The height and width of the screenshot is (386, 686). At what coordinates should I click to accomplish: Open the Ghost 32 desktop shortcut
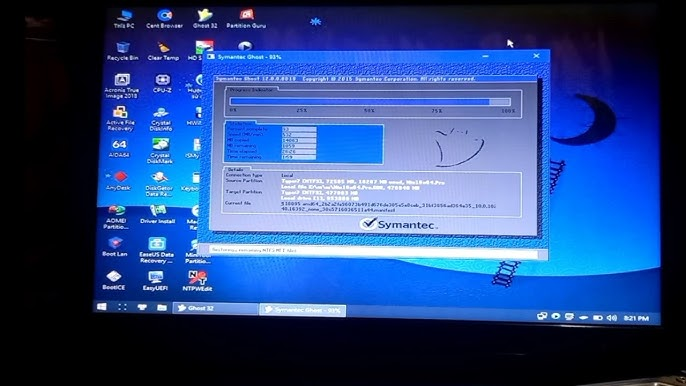205,19
